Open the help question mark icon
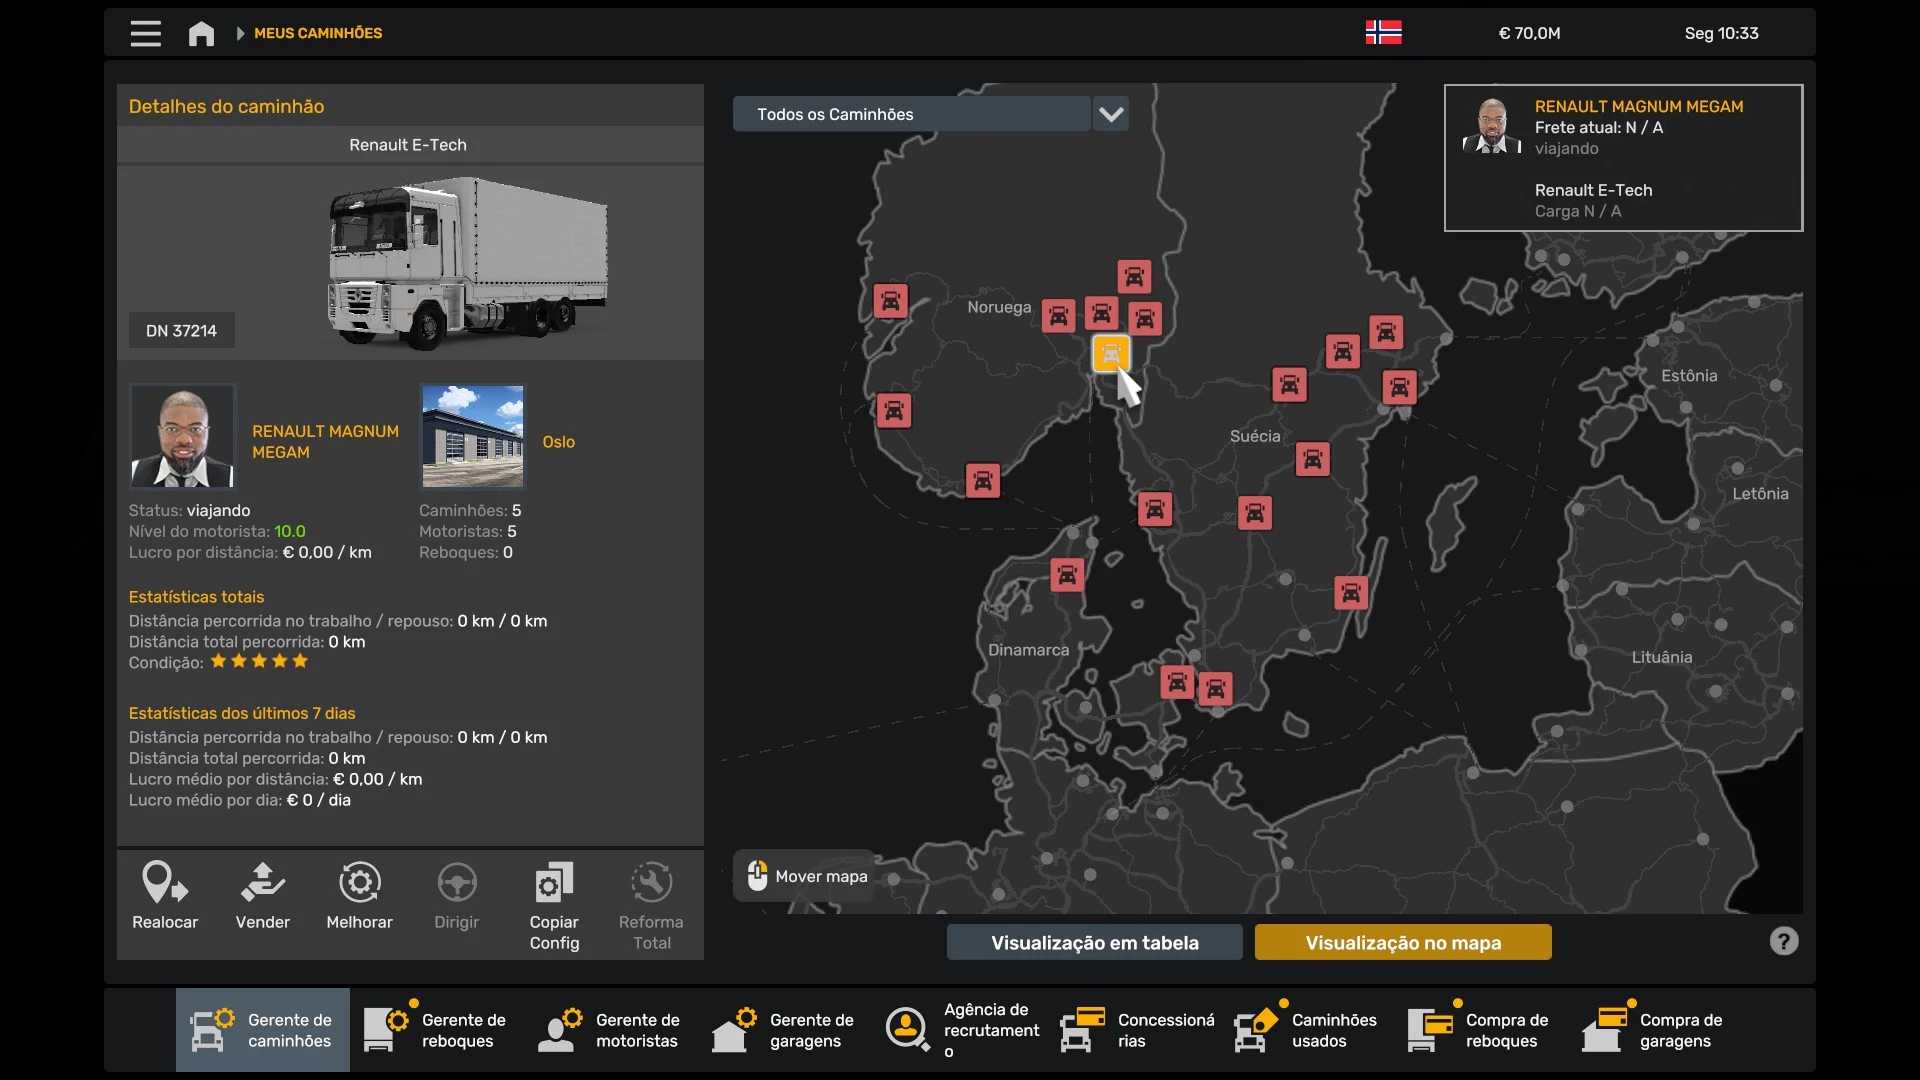This screenshot has height=1080, width=1920. pos(1783,941)
